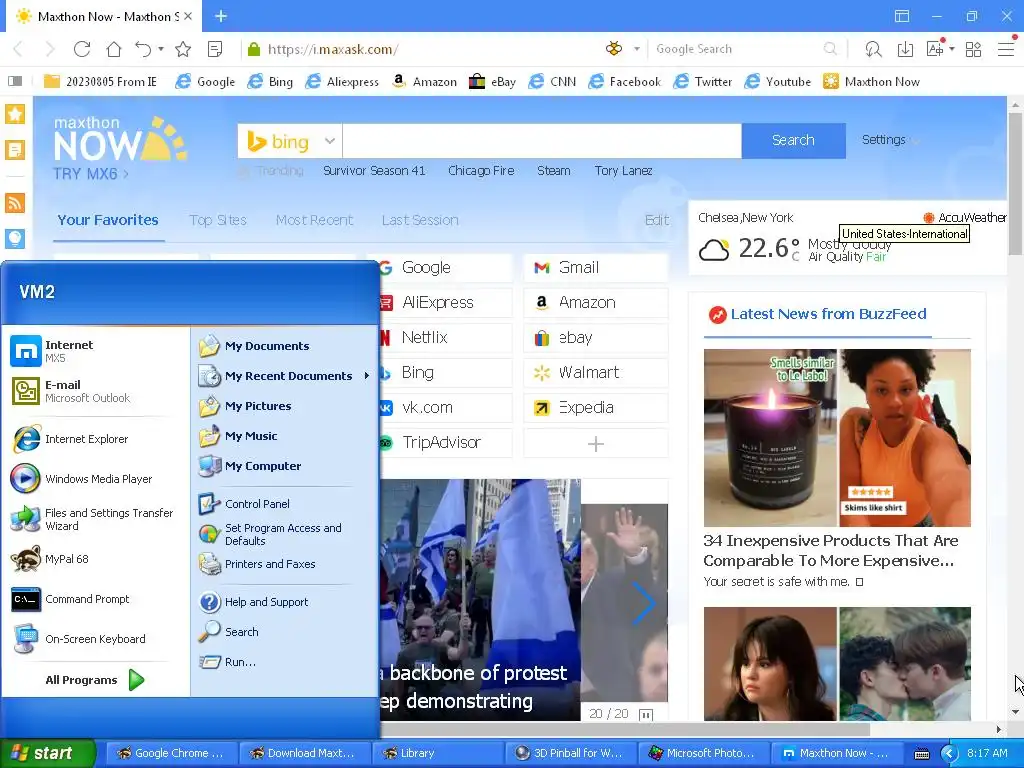Click the undo closed tab arrow icon
1024x768 pixels.
click(142, 49)
